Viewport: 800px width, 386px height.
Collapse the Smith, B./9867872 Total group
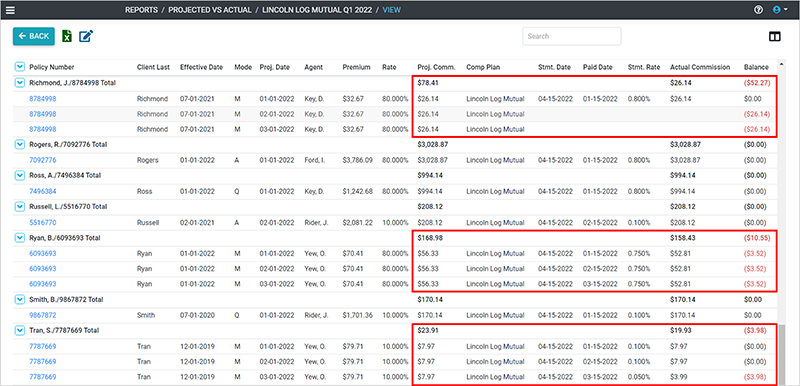[x=19, y=299]
